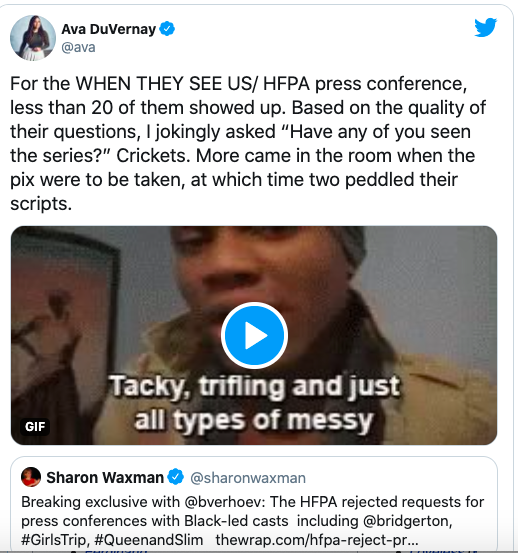Visit the @sharonwaxman handle
Image resolution: width=518 pixels, height=553 pixels.
point(248,478)
